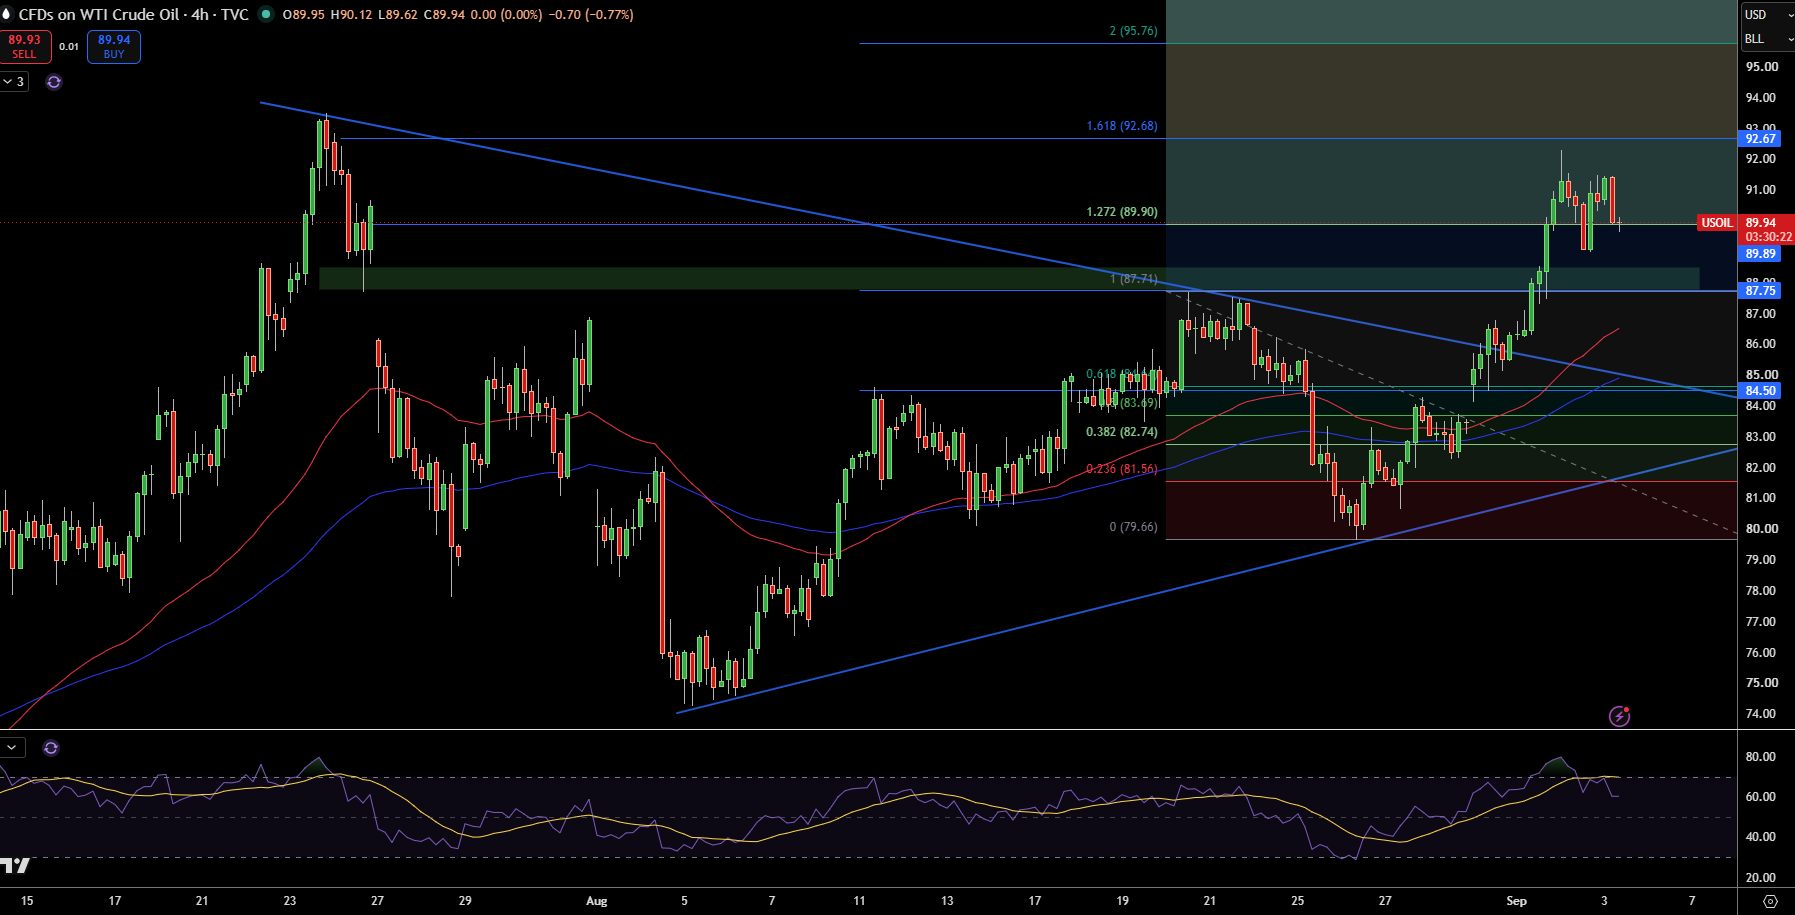Click the 20.00 value on RSI scale

click(x=1761, y=878)
